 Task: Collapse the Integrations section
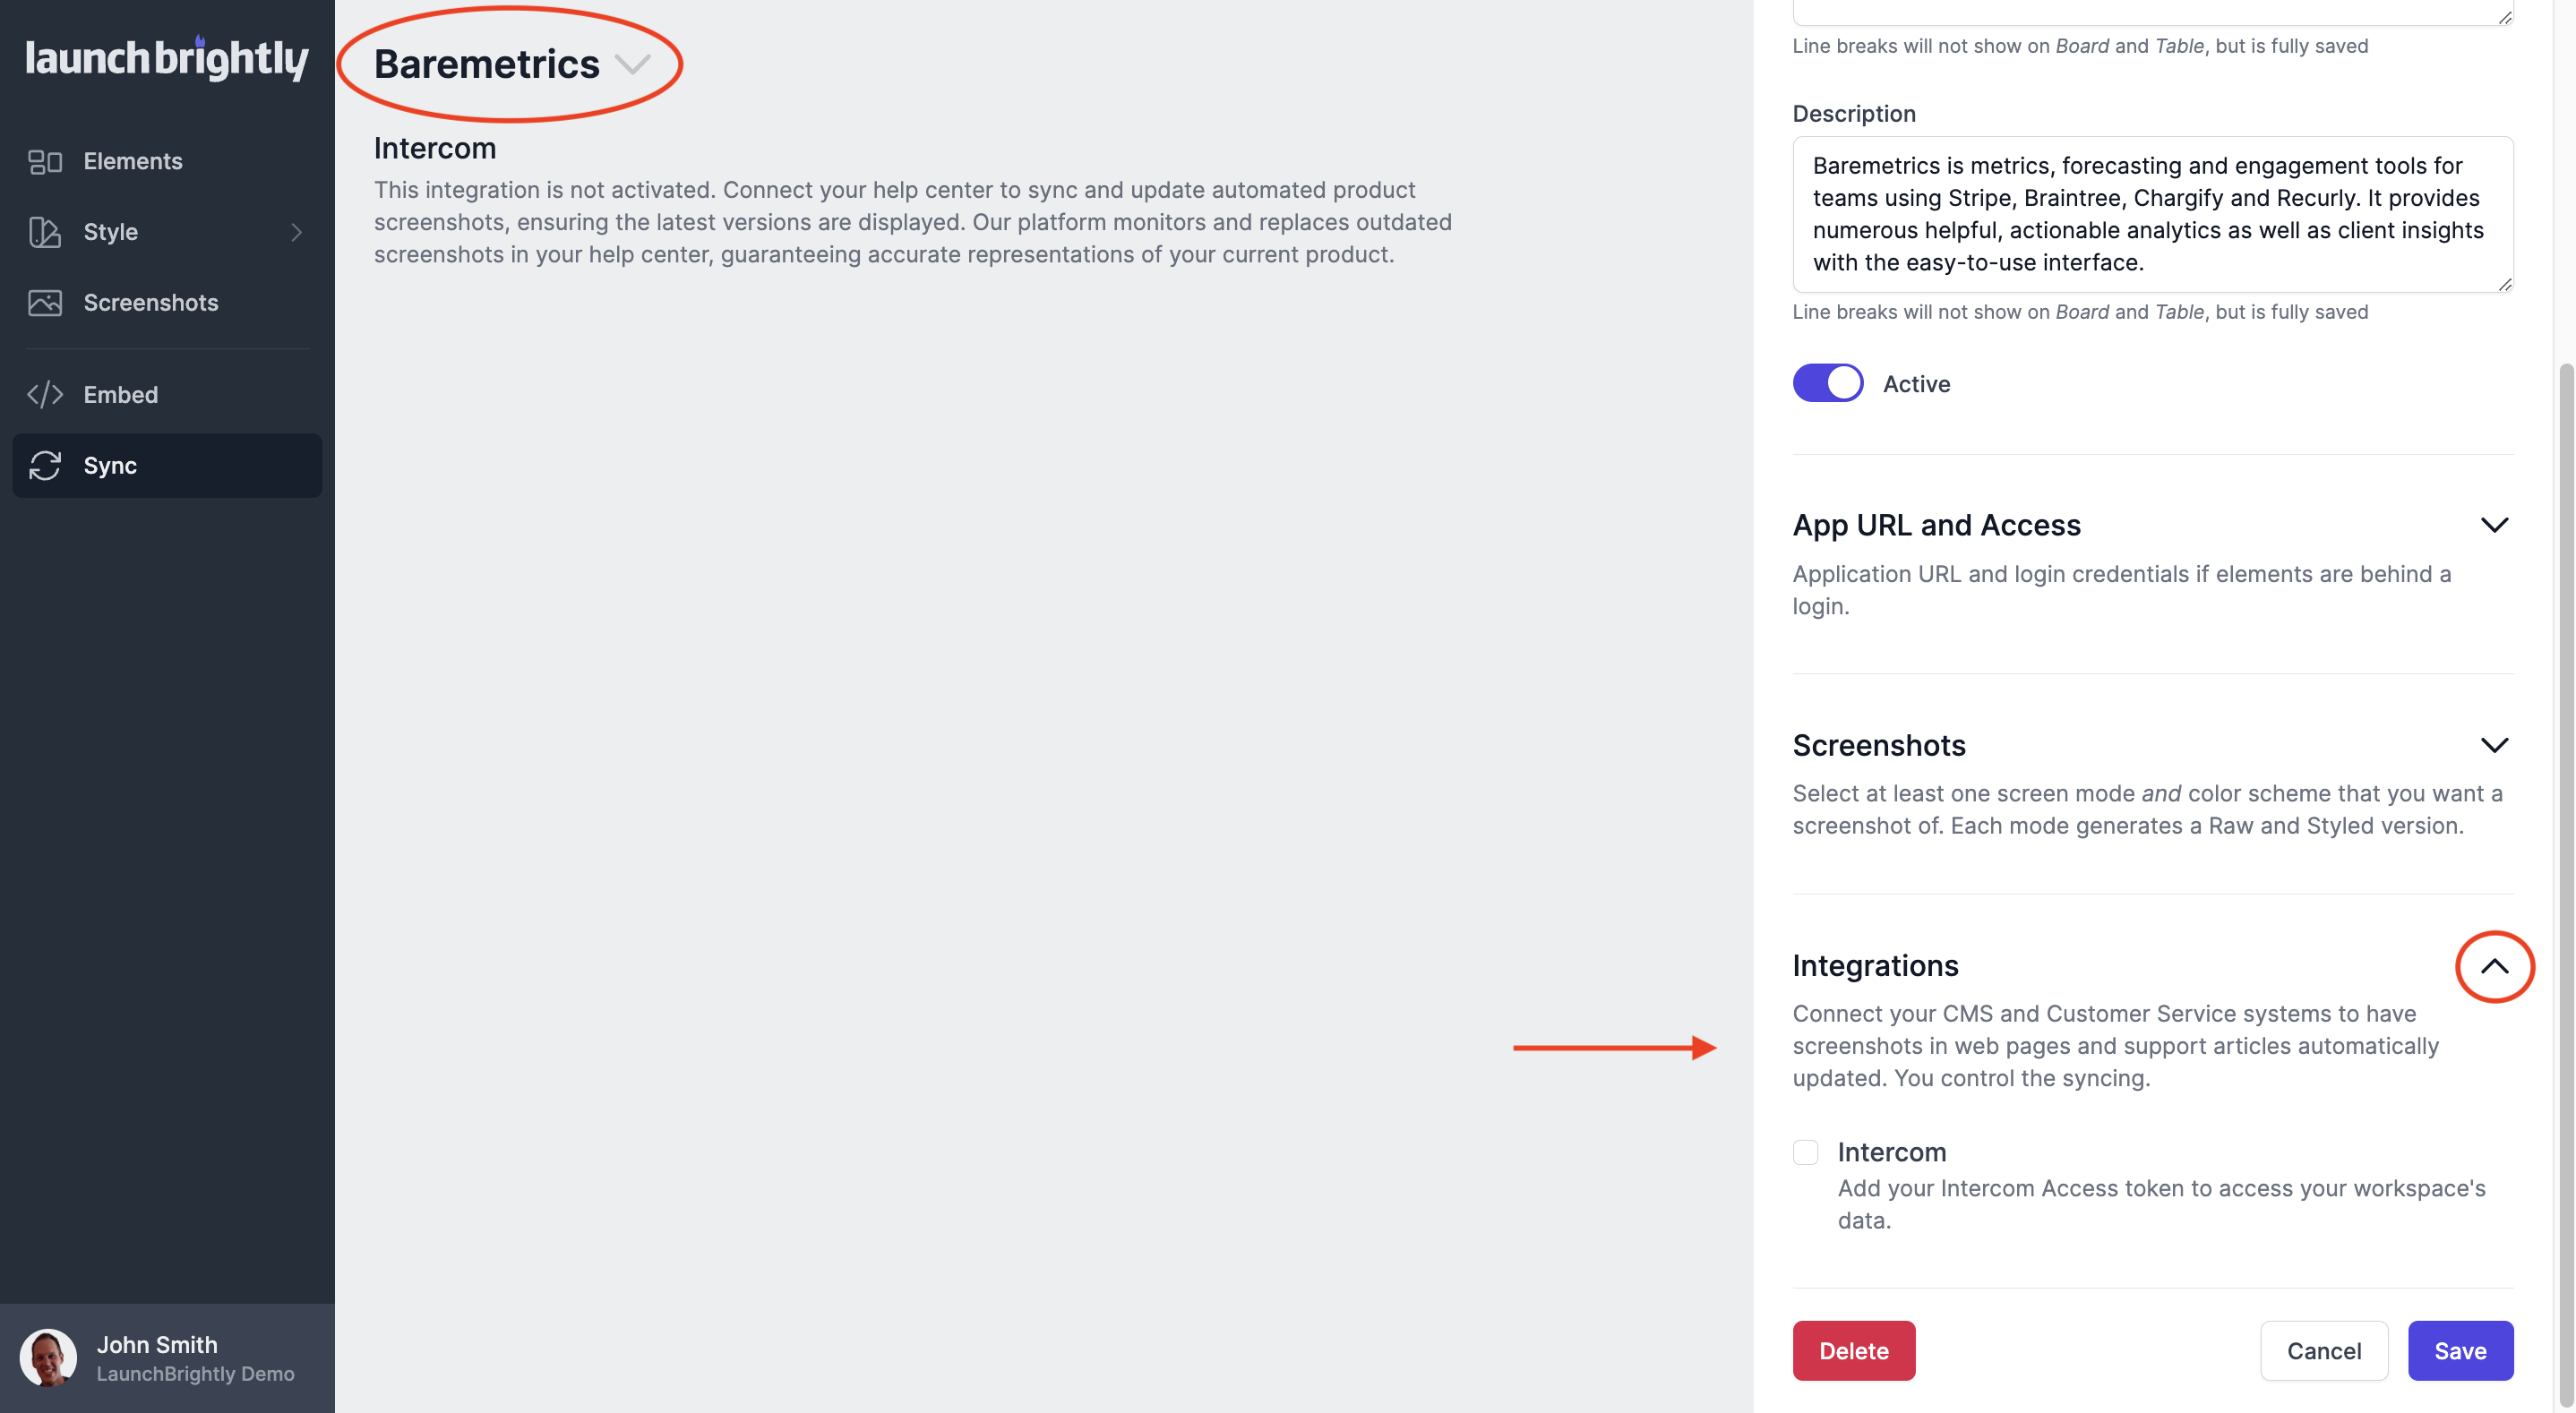coord(2494,966)
